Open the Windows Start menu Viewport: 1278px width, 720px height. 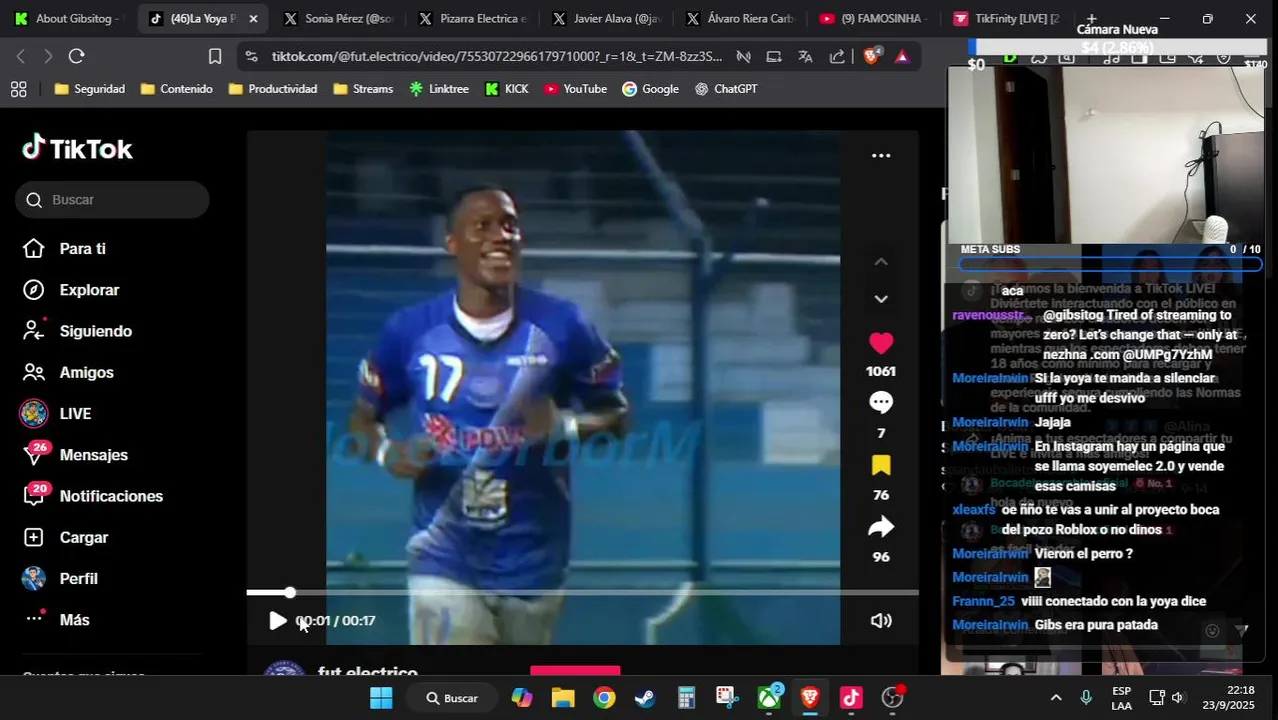click(381, 698)
